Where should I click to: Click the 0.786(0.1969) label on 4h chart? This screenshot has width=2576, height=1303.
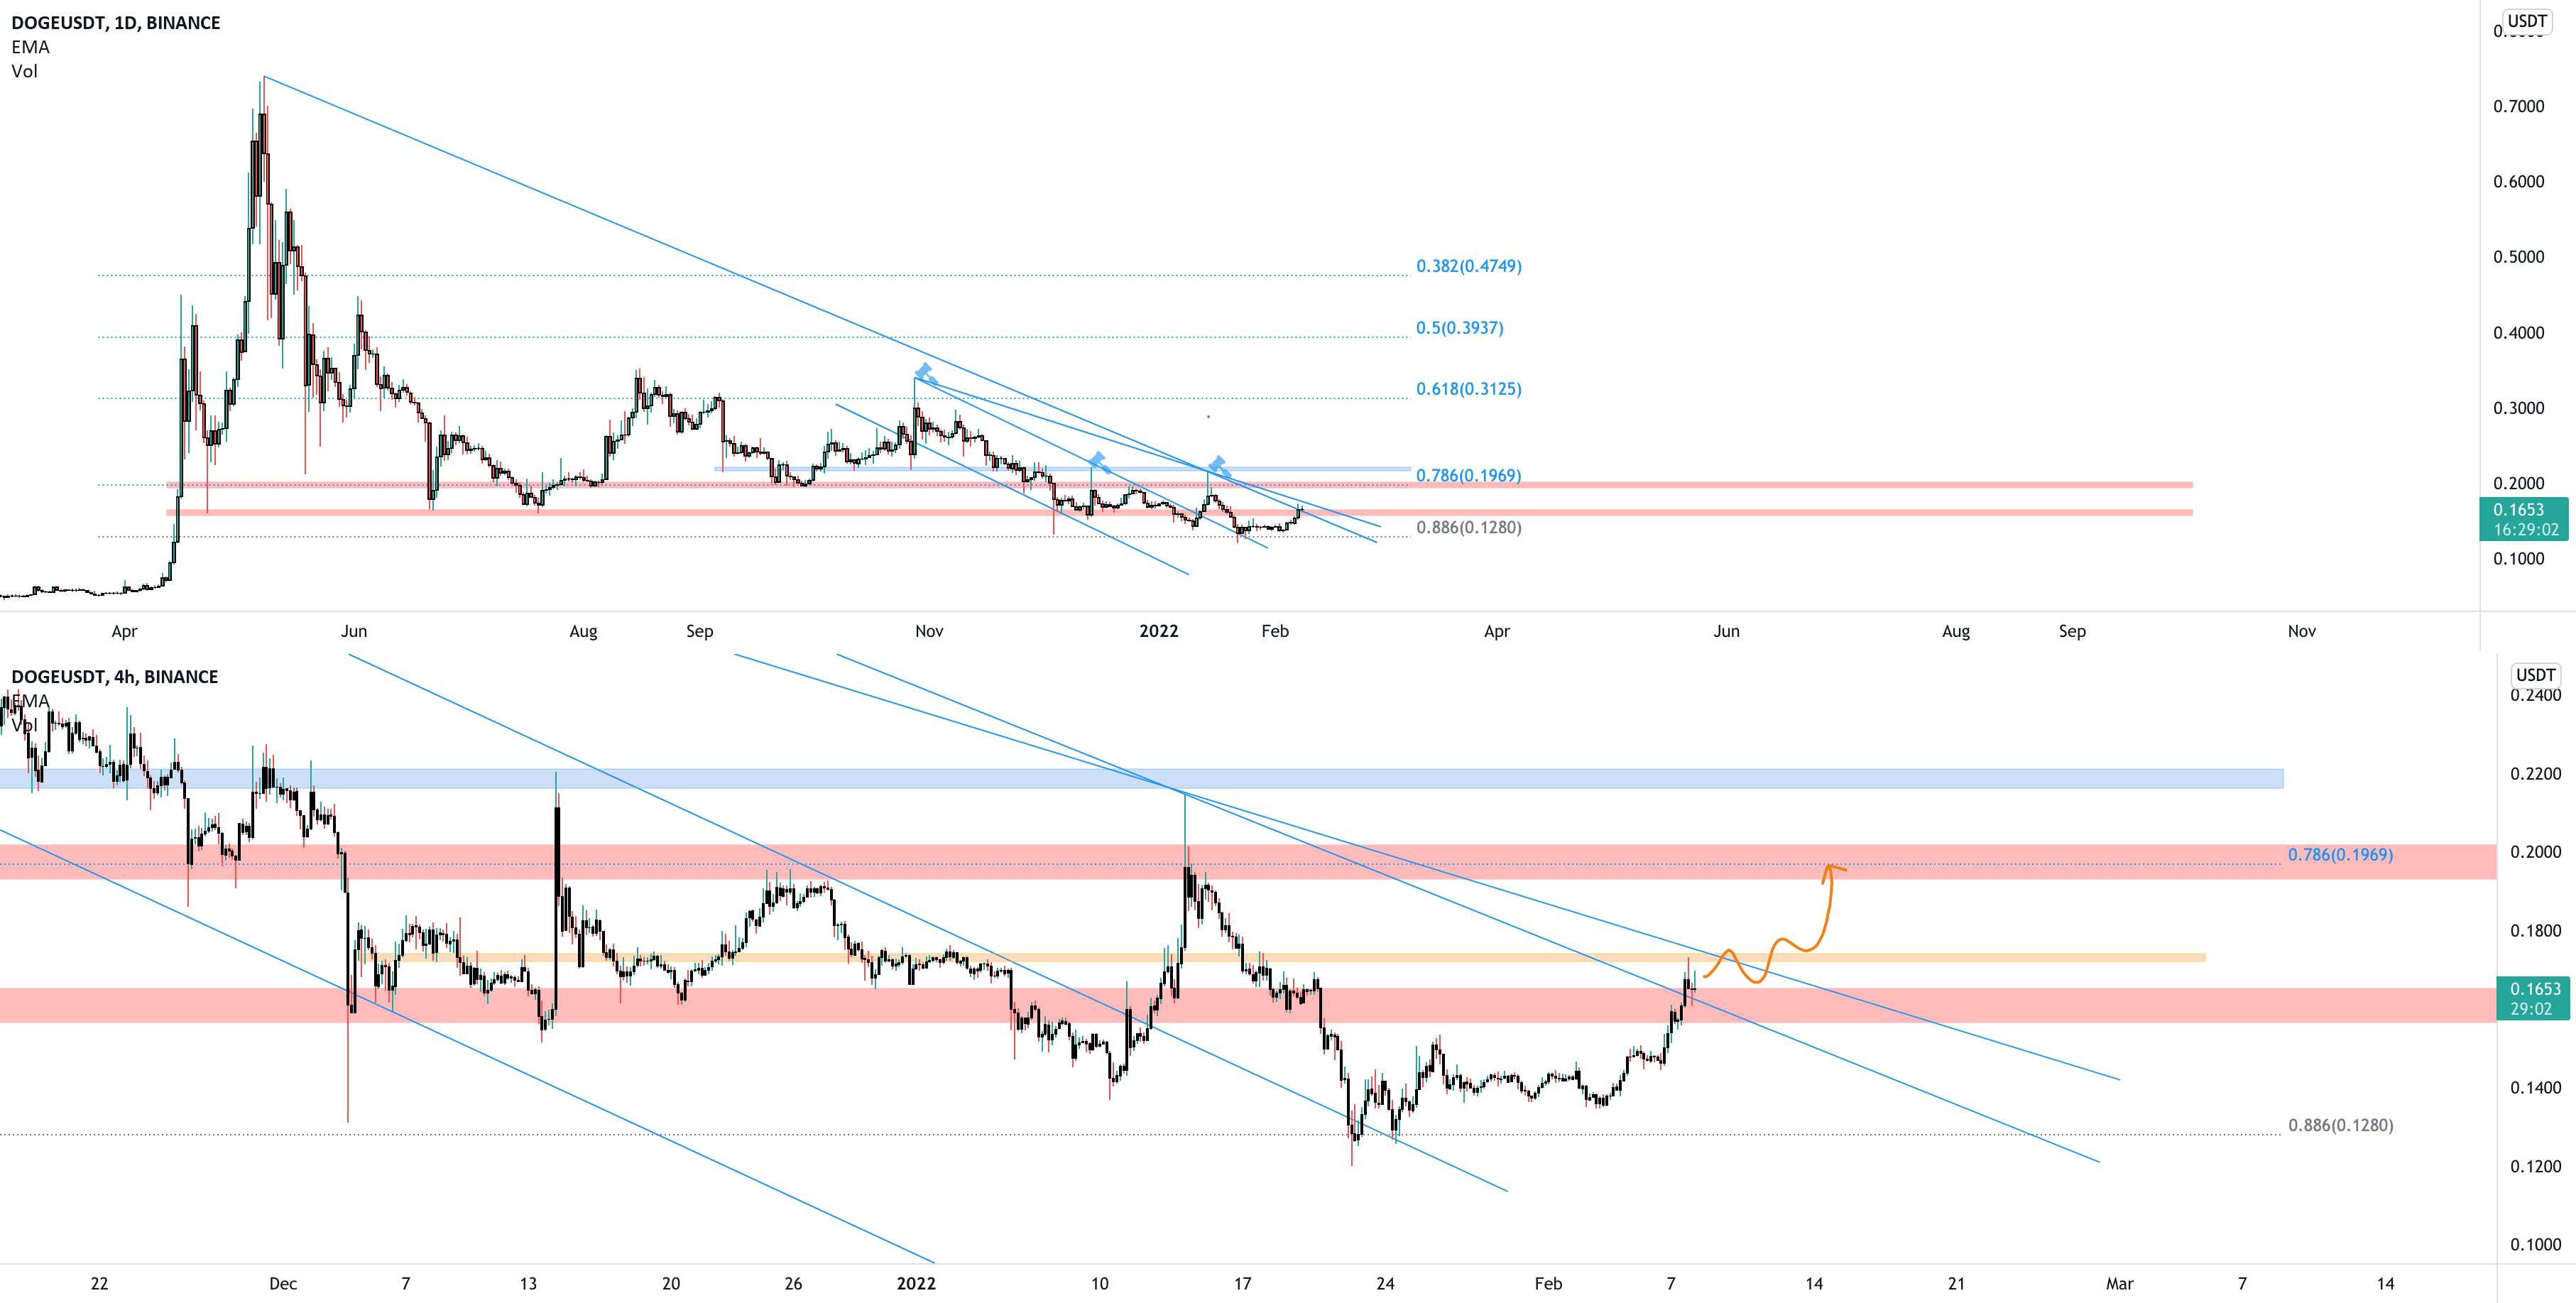tap(2340, 855)
